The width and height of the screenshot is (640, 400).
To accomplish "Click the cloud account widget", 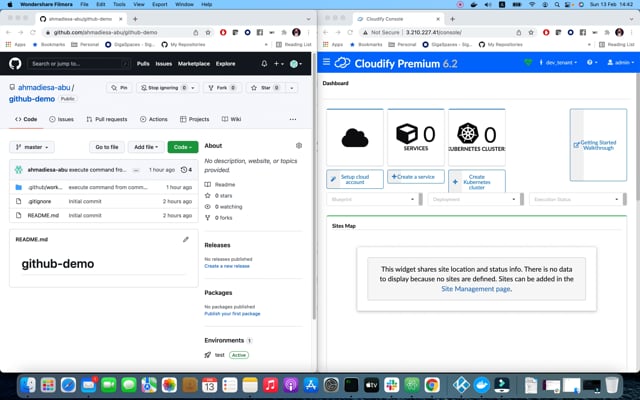I will 355,138.
